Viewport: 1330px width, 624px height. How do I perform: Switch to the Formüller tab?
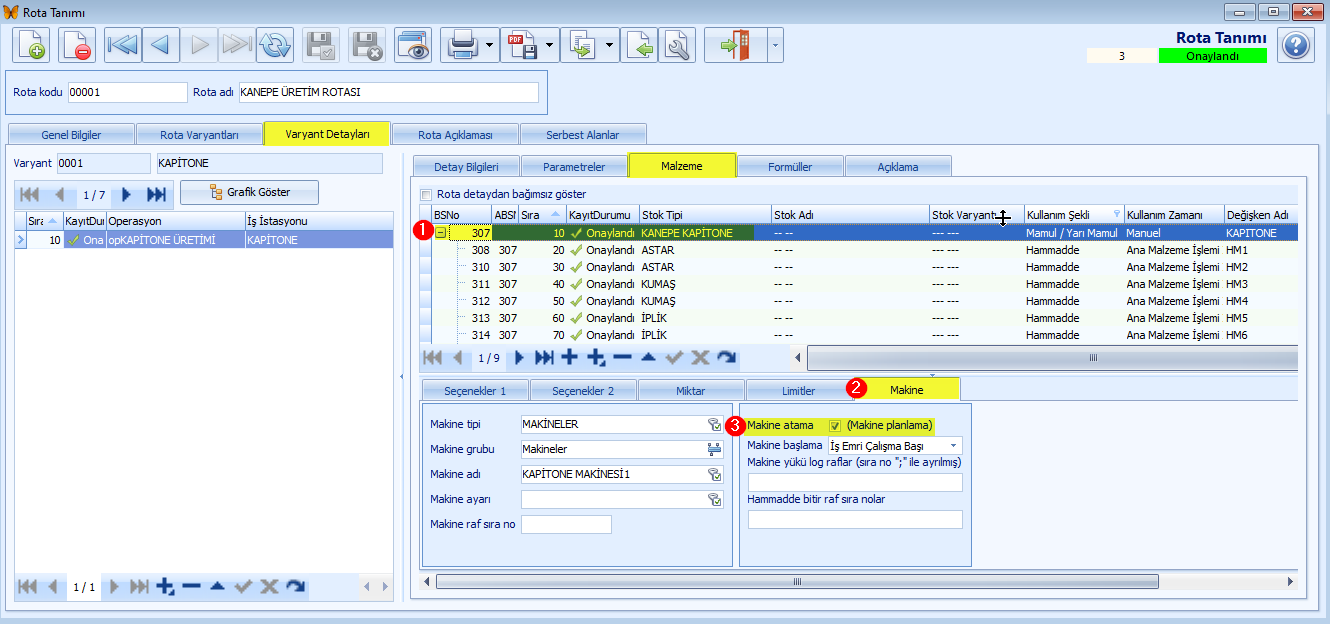click(x=789, y=166)
